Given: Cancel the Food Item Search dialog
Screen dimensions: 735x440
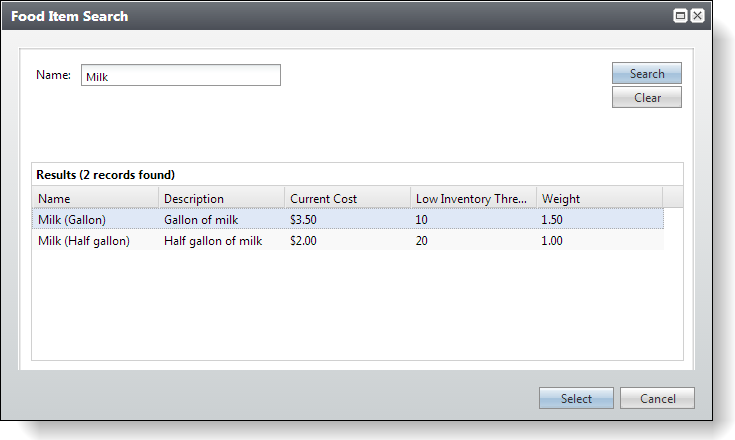Looking at the screenshot, I should 657,398.
